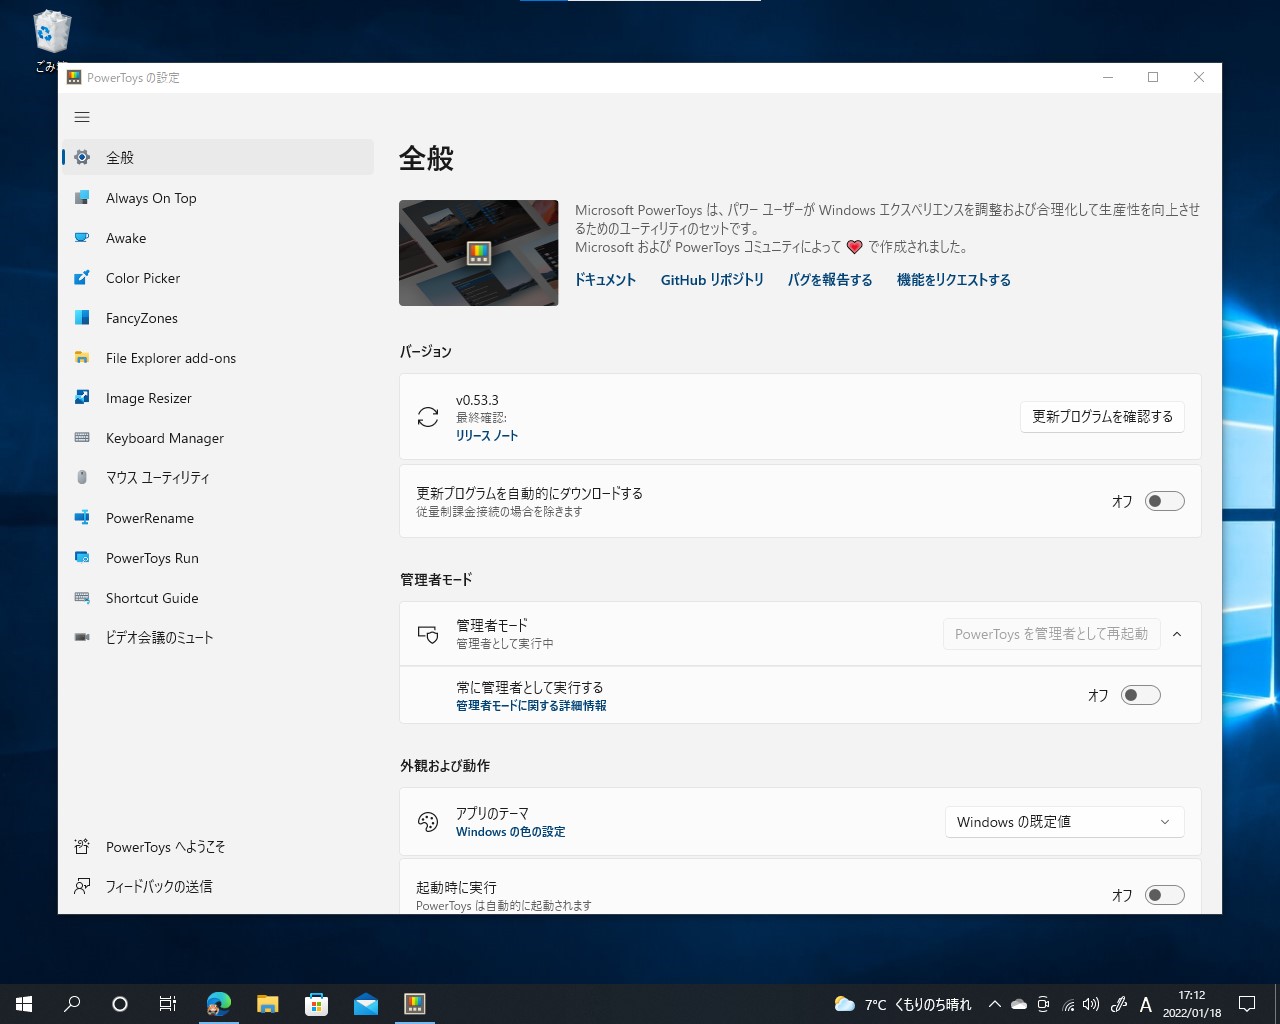The width and height of the screenshot is (1280, 1024).
Task: Click 更新プログラムを確認する button
Action: pyautogui.click(x=1102, y=417)
